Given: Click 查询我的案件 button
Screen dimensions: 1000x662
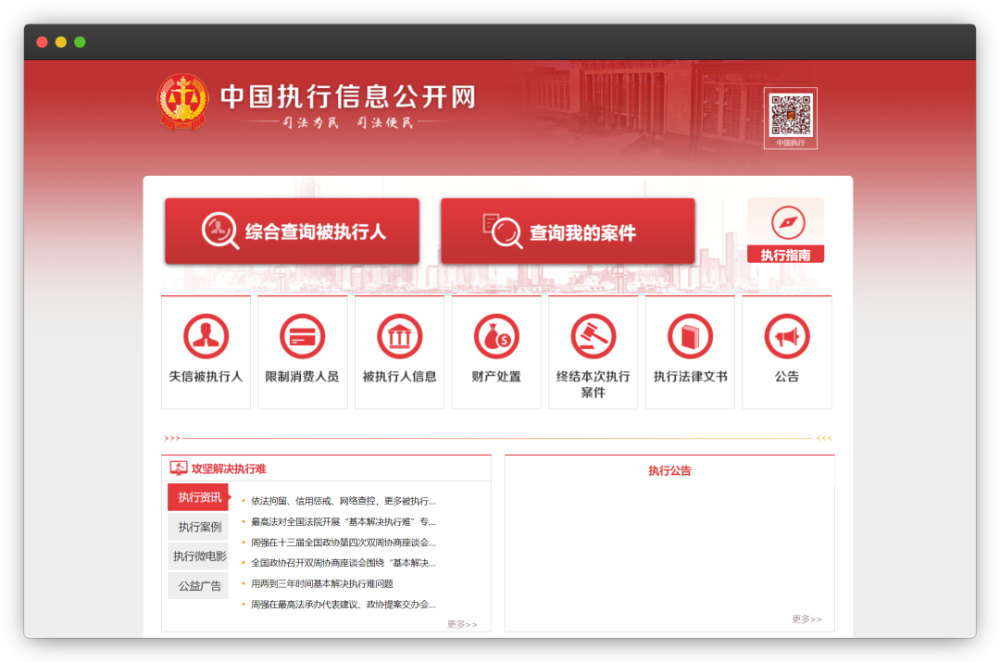Looking at the screenshot, I should [x=568, y=231].
